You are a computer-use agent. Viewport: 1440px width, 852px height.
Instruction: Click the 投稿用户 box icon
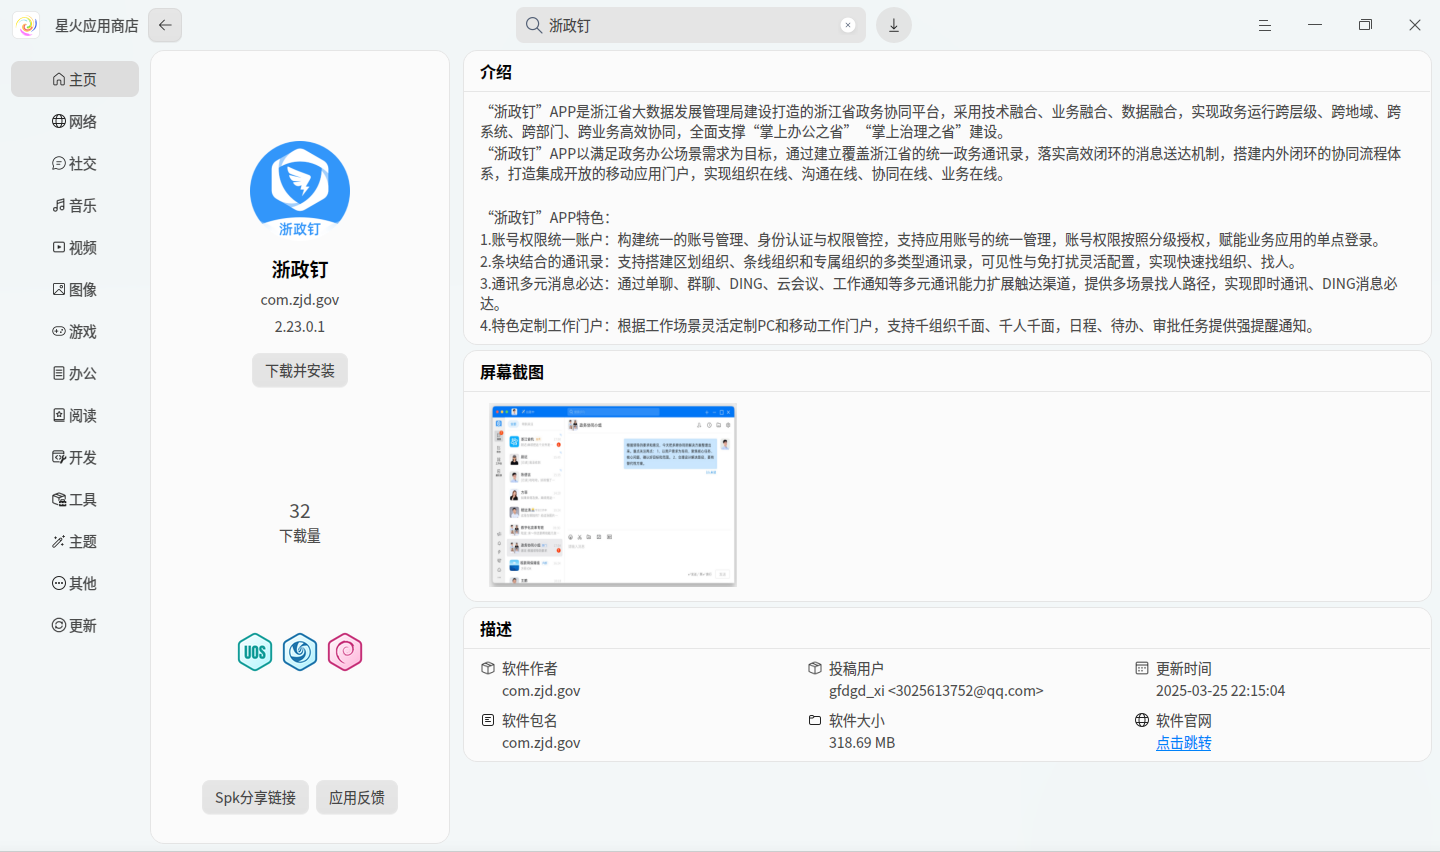click(815, 668)
